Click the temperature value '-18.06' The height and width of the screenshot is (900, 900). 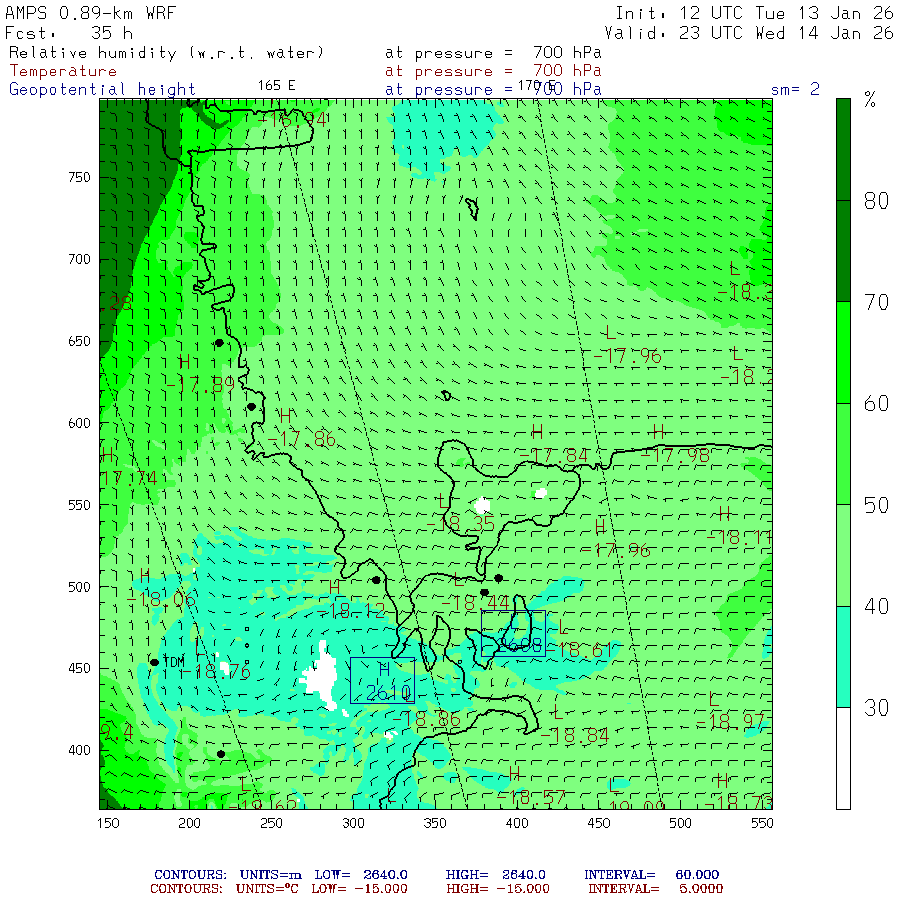pyautogui.click(x=161, y=600)
